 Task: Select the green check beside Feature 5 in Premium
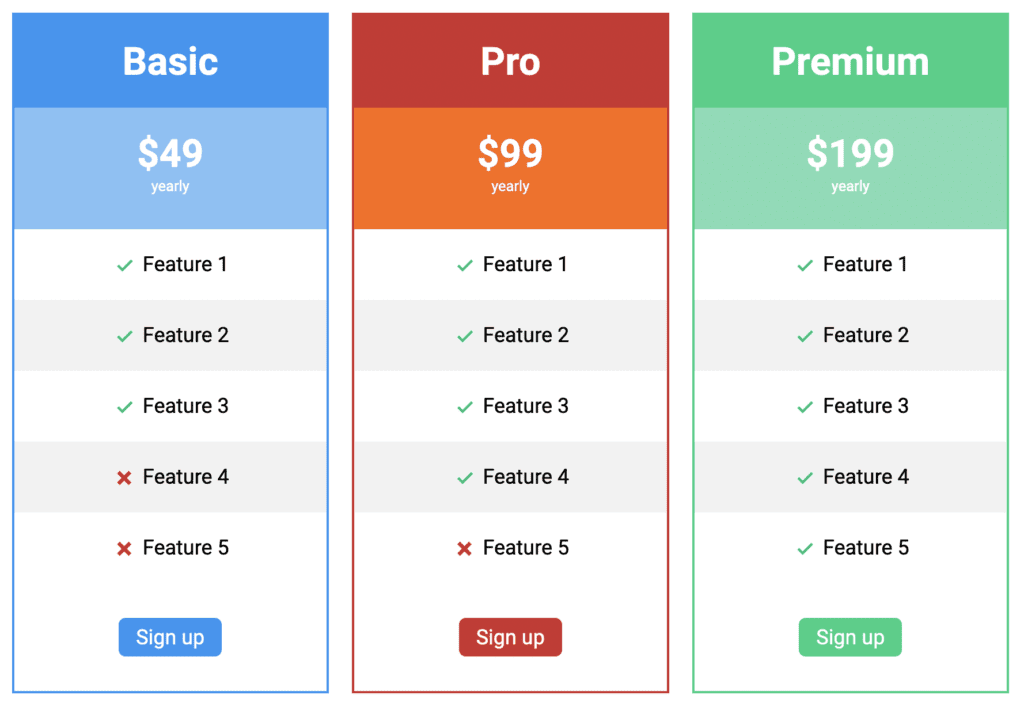[x=804, y=548]
